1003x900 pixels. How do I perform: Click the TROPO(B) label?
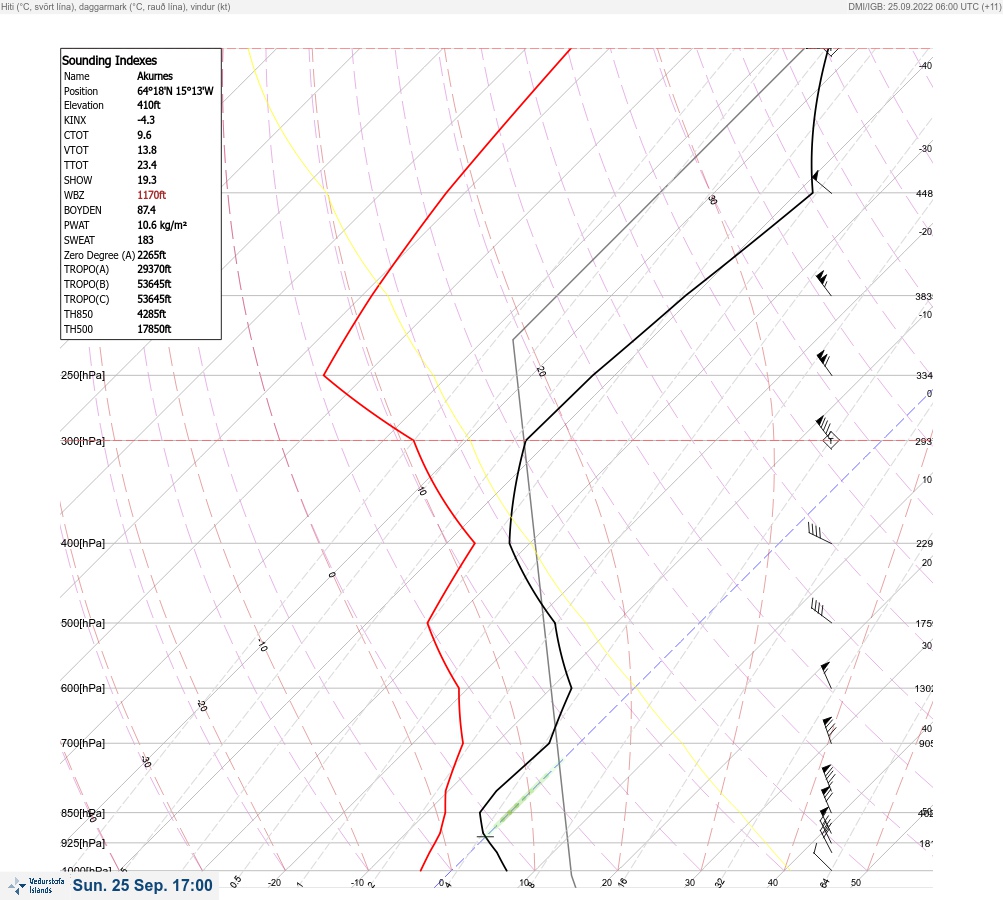86,284
